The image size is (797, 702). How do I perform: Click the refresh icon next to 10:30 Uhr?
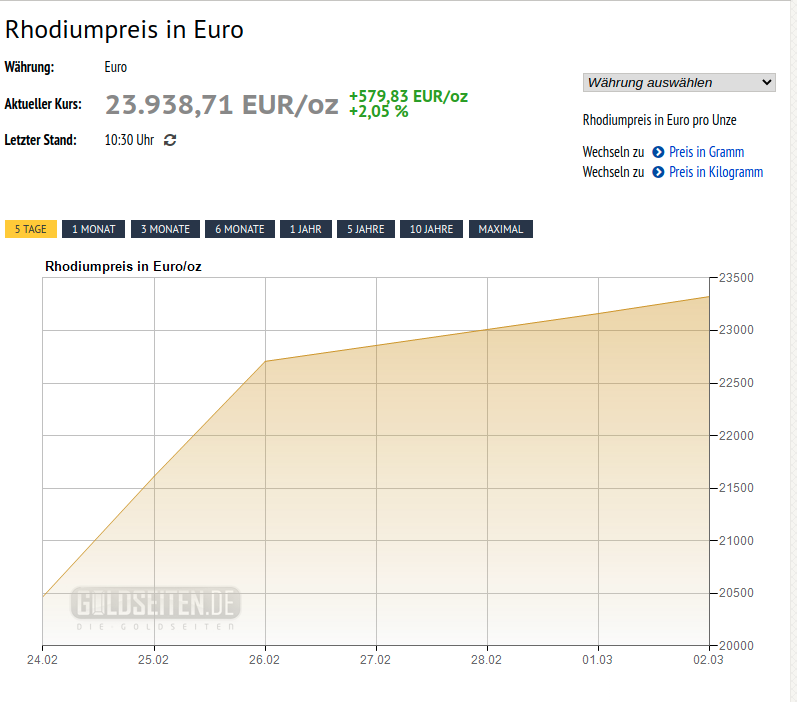[x=170, y=140]
